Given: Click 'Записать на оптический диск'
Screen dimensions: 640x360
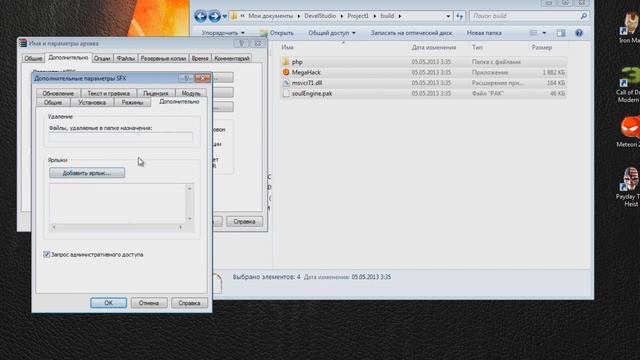Looking at the screenshot, I should (x=411, y=33).
